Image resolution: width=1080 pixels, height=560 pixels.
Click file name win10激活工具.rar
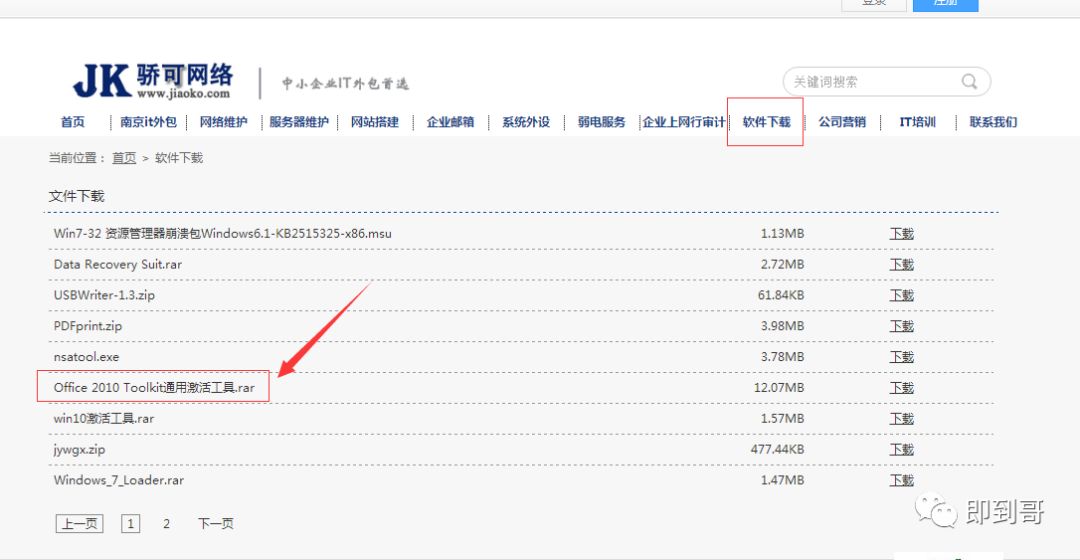click(x=104, y=419)
